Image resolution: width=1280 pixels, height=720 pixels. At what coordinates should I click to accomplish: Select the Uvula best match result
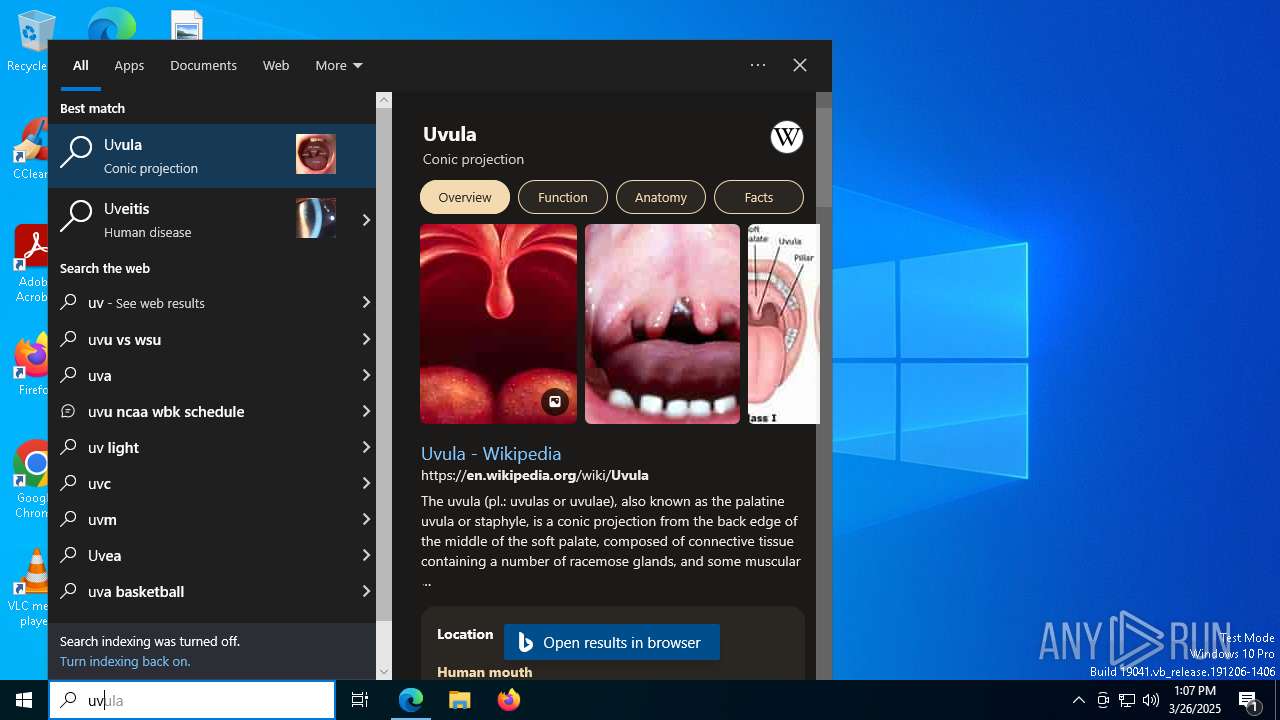(212, 156)
